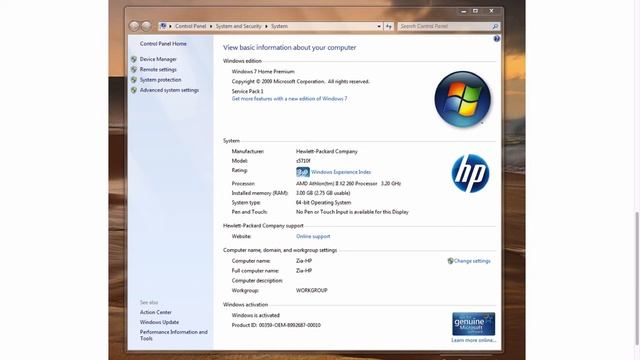Minimize the System window
The width and height of the screenshot is (640, 360).
click(x=463, y=11)
